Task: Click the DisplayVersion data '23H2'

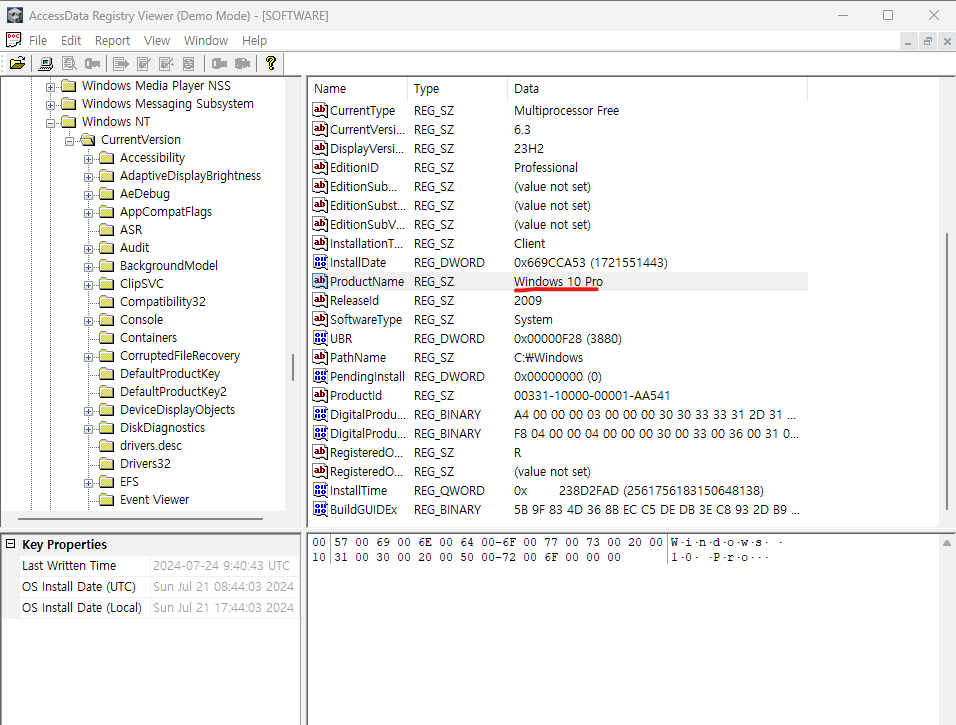Action: point(529,148)
